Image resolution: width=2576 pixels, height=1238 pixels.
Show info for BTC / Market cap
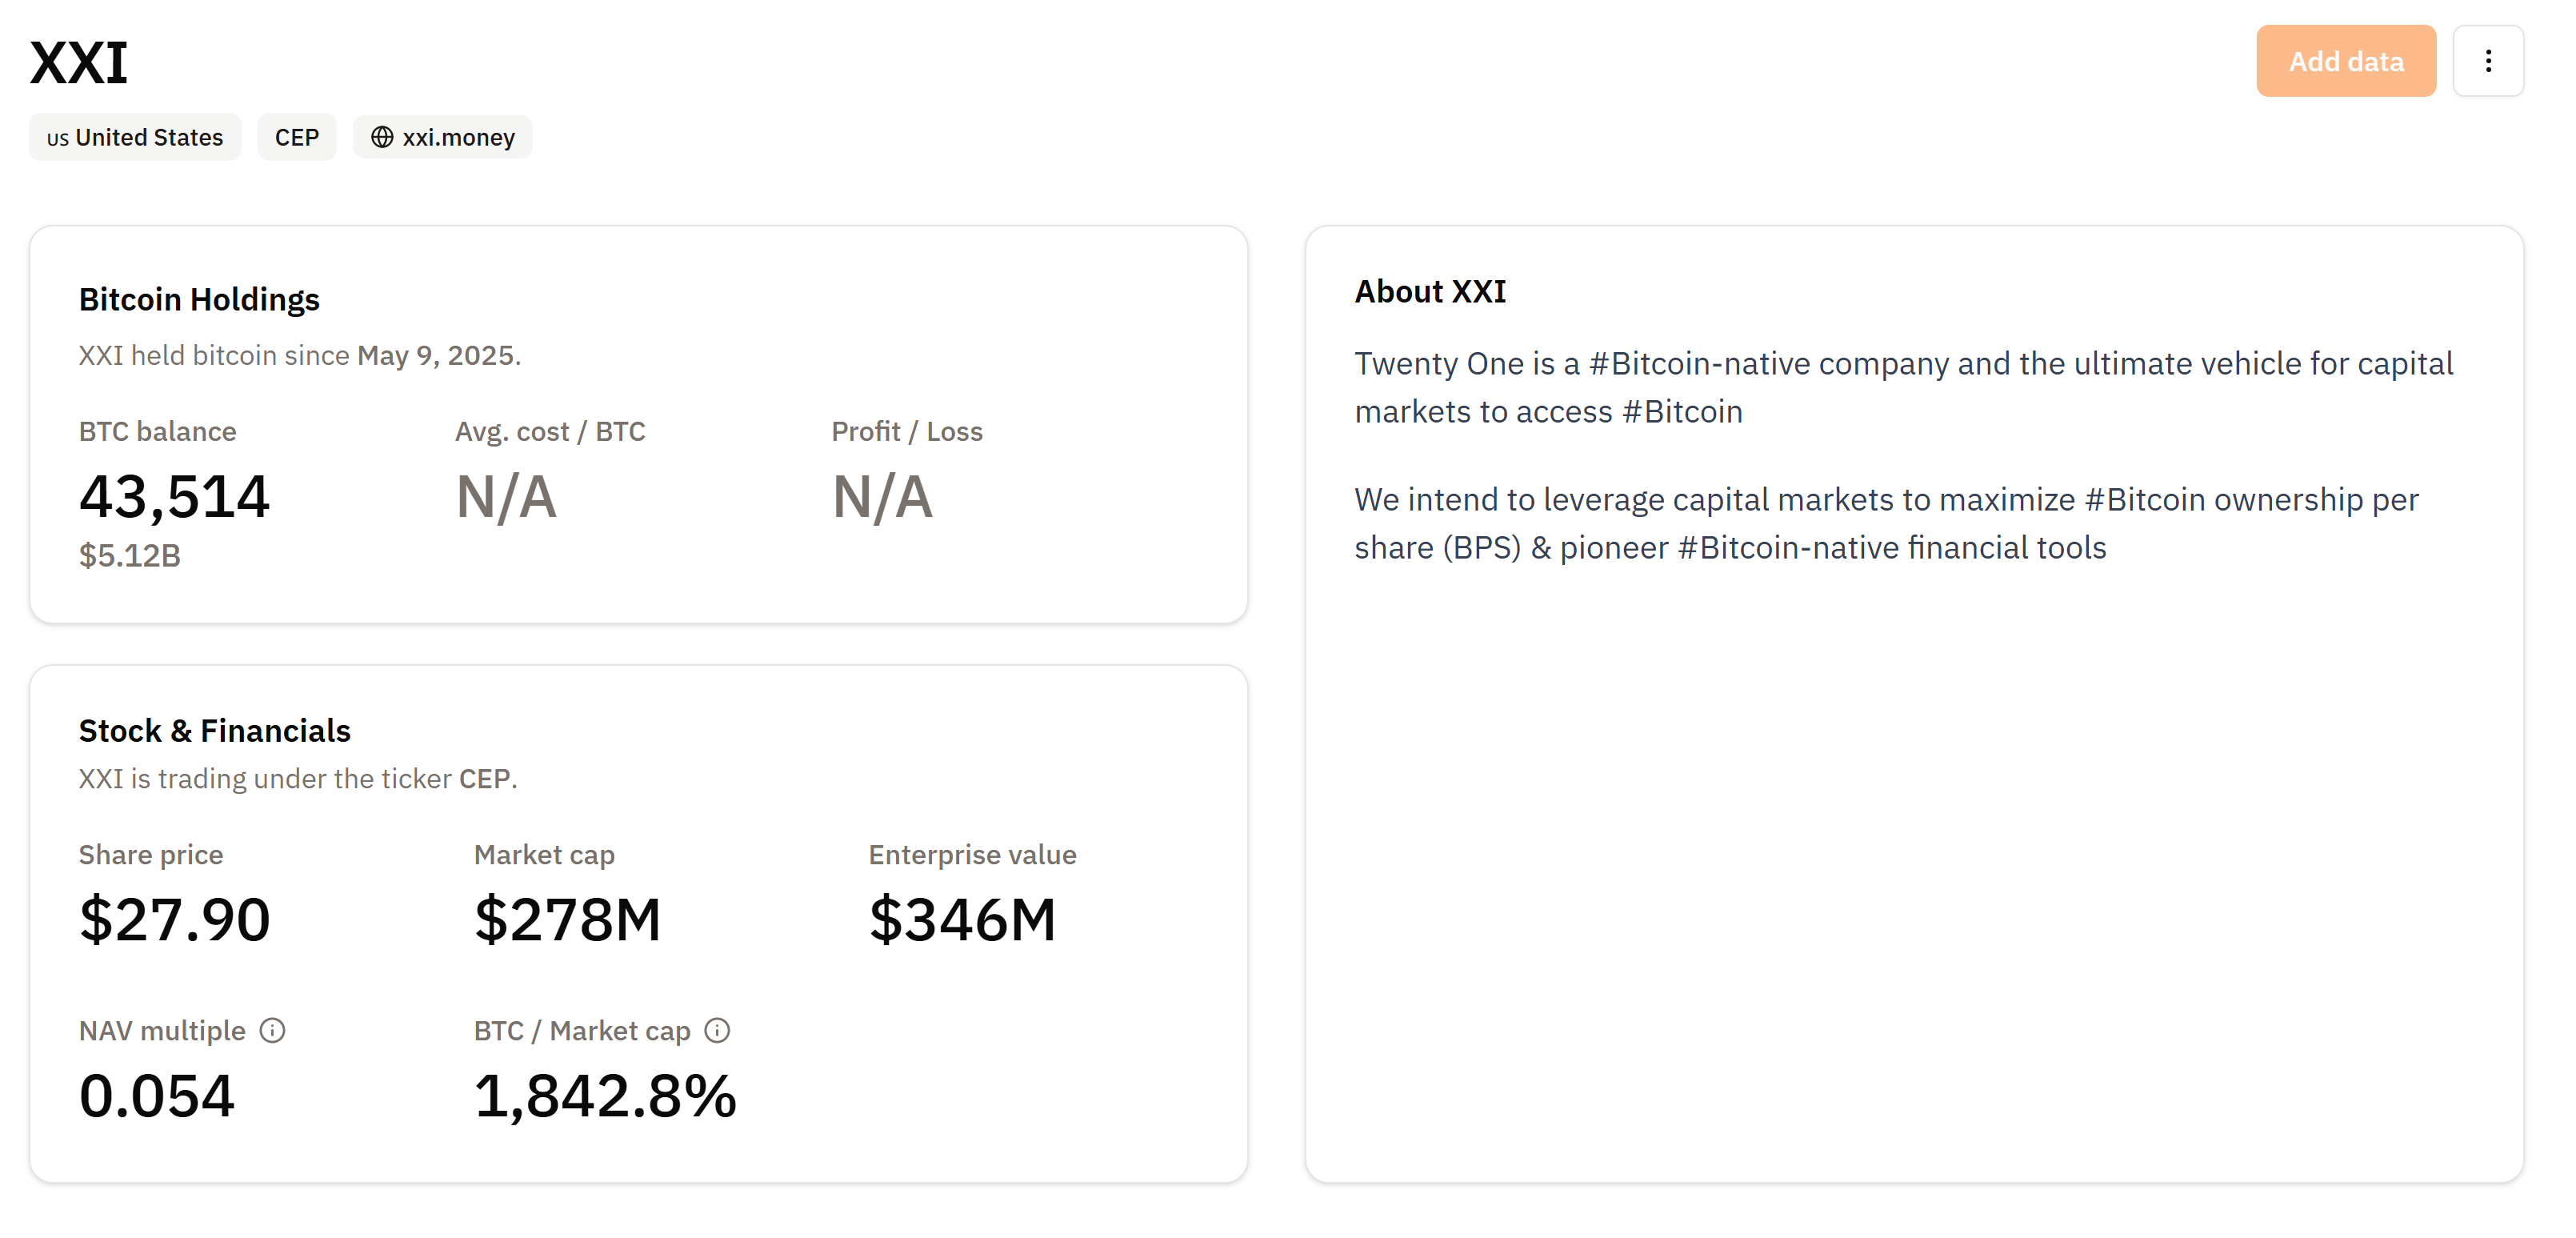[x=717, y=1030]
